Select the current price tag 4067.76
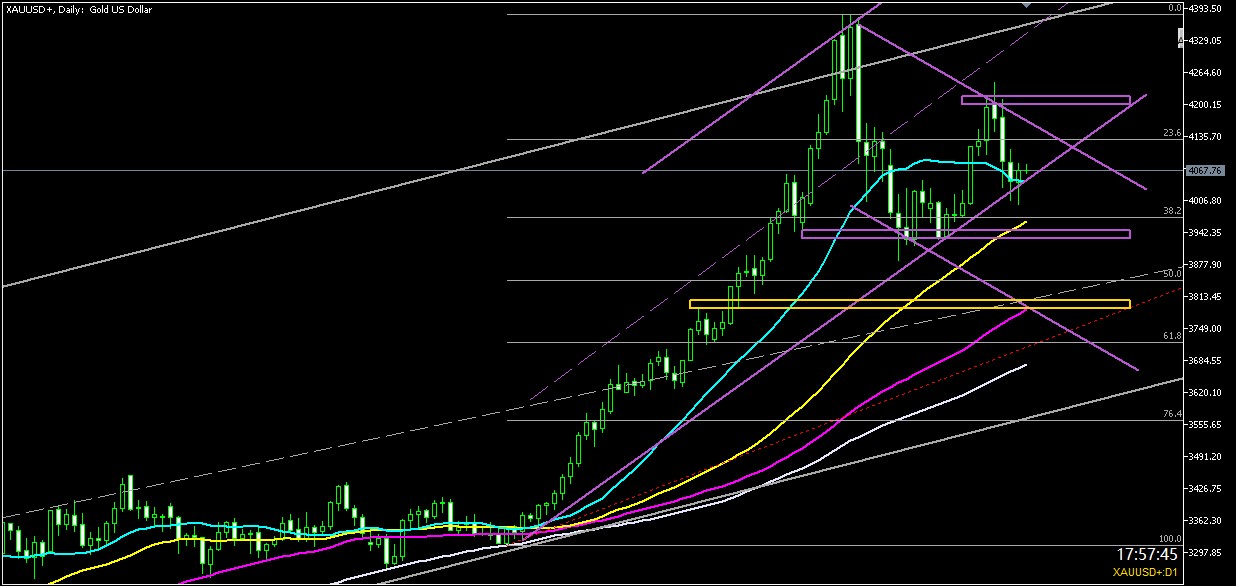This screenshot has height=586, width=1236. click(x=1206, y=170)
